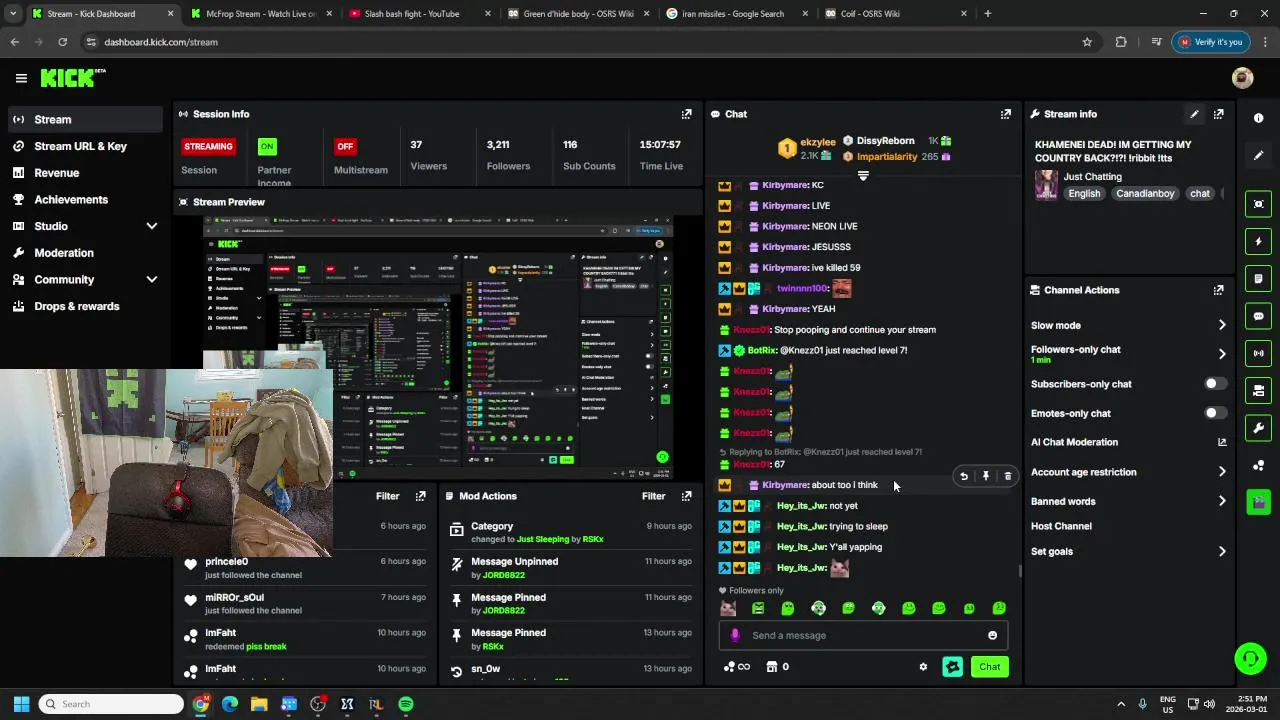Expand Followers-only chat options
This screenshot has width=1280, height=720.
pyautogui.click(x=1221, y=354)
